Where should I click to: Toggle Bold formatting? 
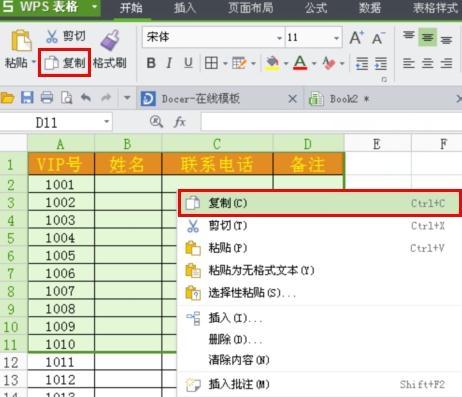pos(151,63)
